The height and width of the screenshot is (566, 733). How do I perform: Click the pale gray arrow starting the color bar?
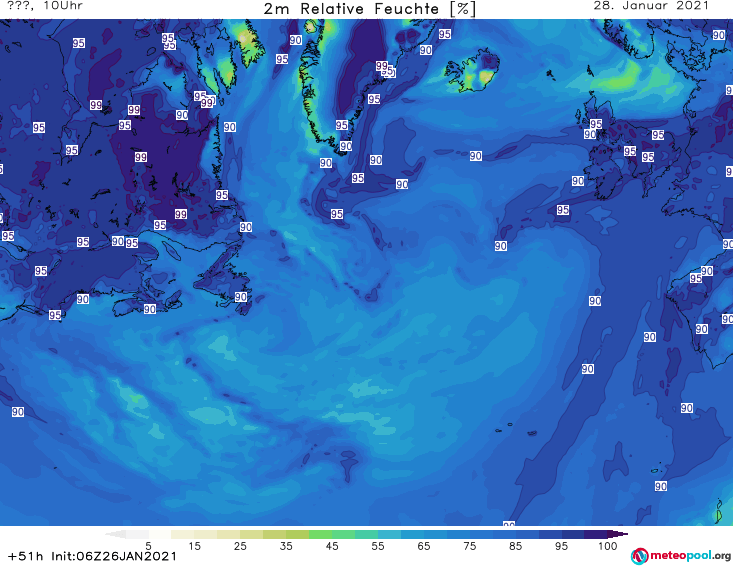[115, 534]
